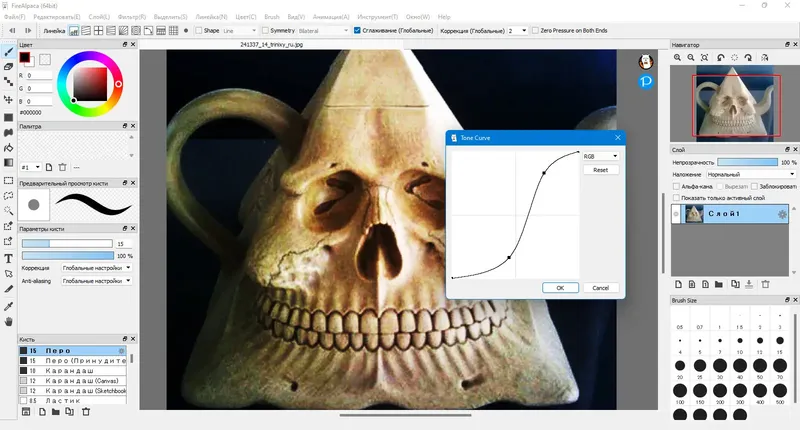Viewport: 800px width, 430px height.
Task: Enable Zero Pressure on Both Ends
Action: click(535, 31)
